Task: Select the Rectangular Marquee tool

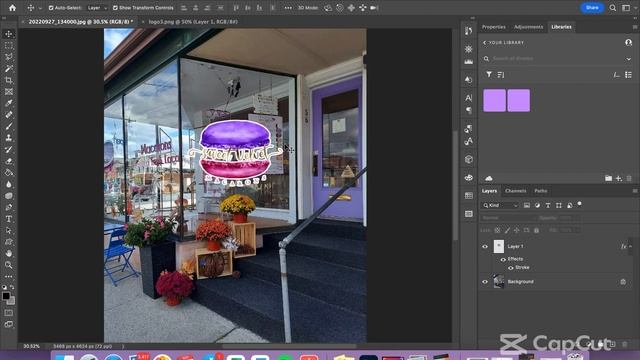Action: [9, 46]
